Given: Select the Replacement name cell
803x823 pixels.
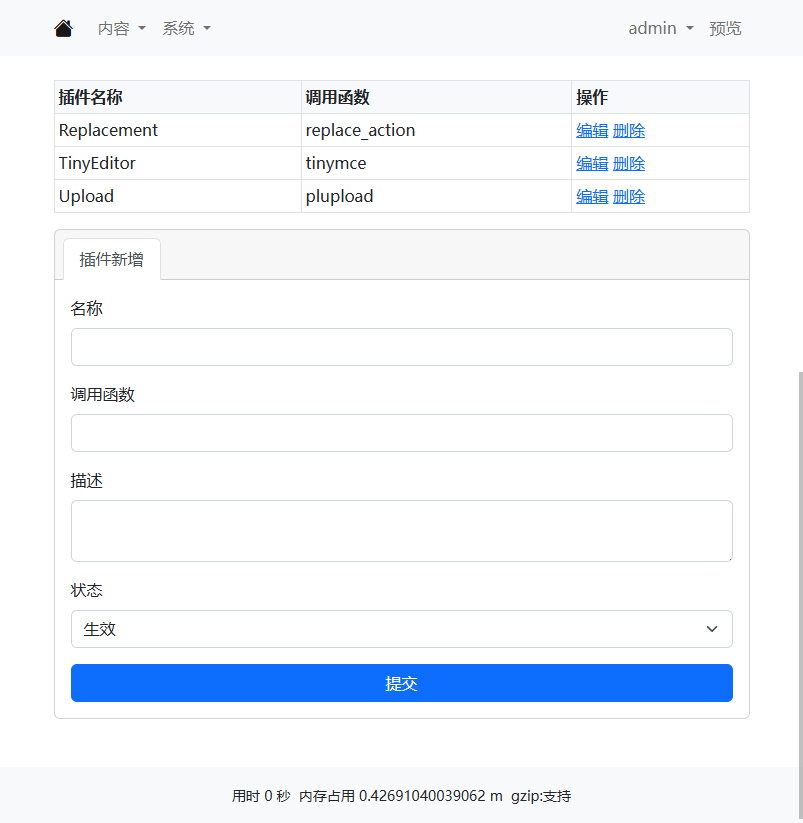Looking at the screenshot, I should point(178,130).
